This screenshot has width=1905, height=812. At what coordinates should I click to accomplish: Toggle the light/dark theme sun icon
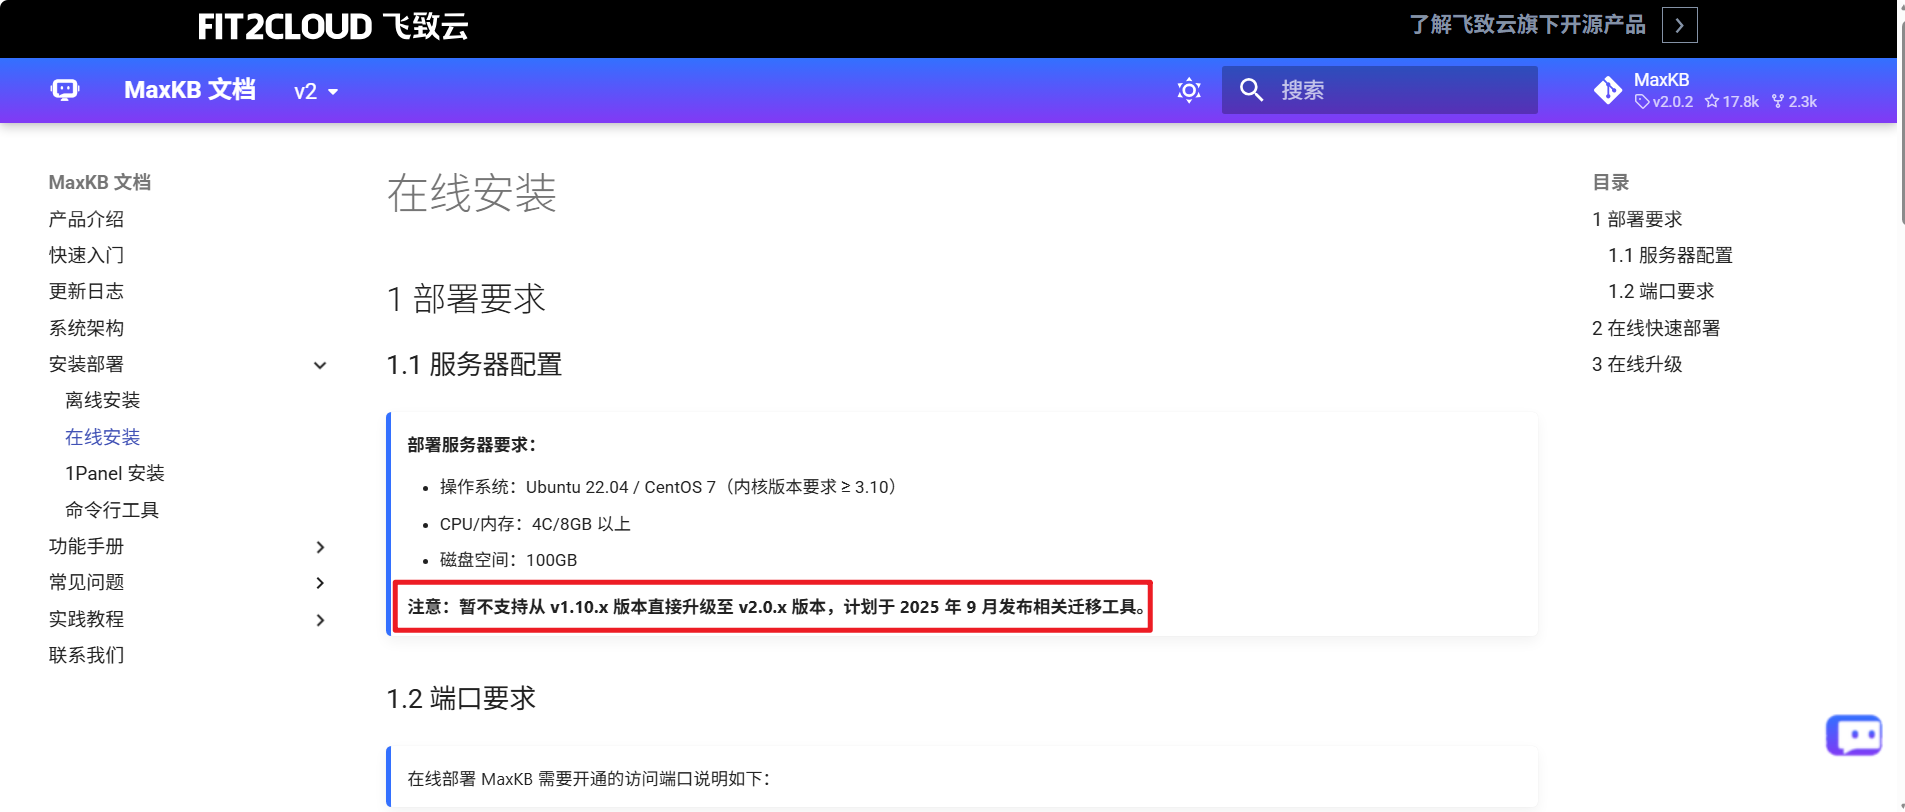(x=1189, y=90)
